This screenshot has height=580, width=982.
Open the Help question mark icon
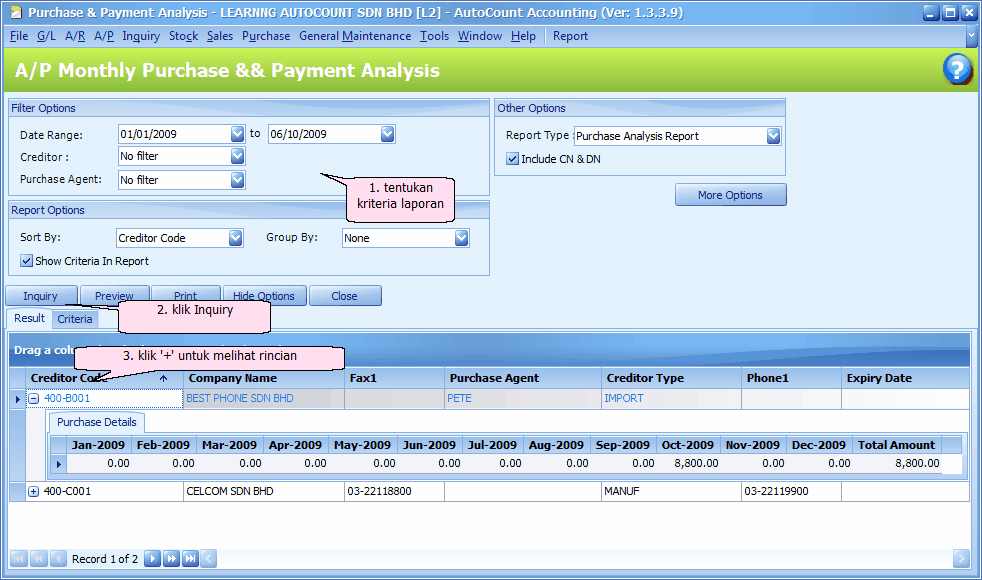point(957,69)
